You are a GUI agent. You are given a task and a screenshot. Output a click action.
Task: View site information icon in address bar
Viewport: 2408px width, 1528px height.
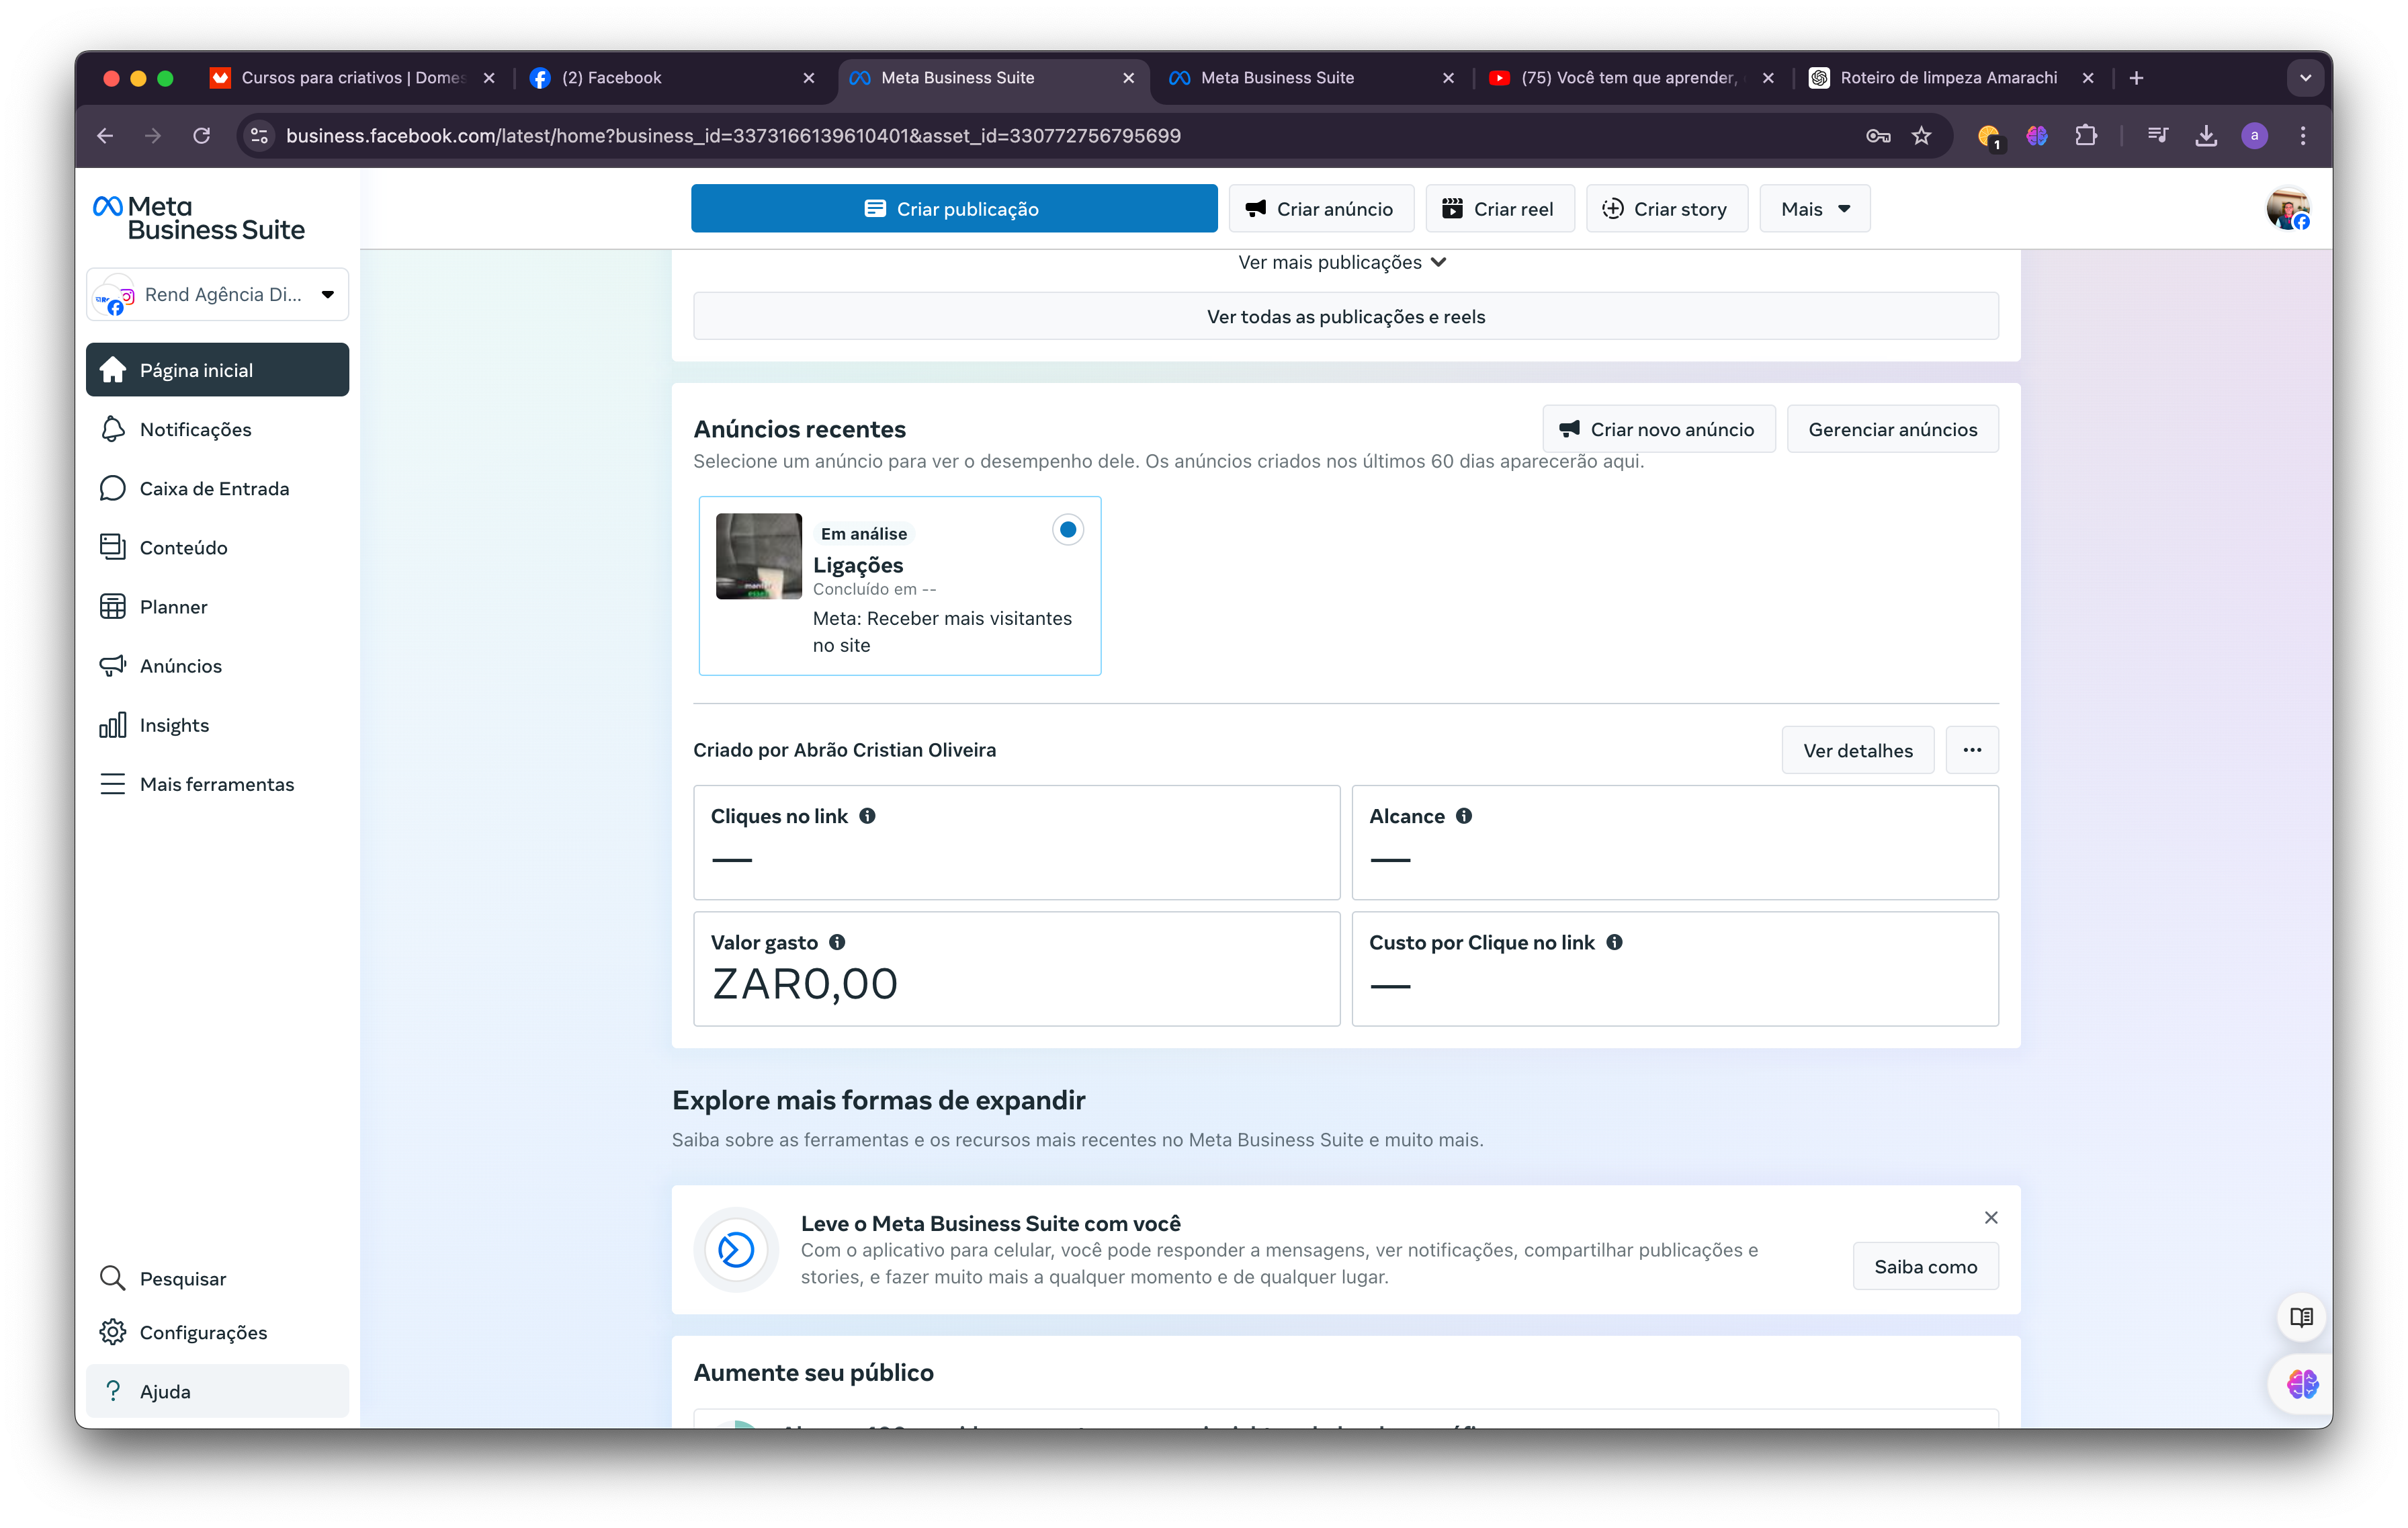pyautogui.click(x=259, y=135)
